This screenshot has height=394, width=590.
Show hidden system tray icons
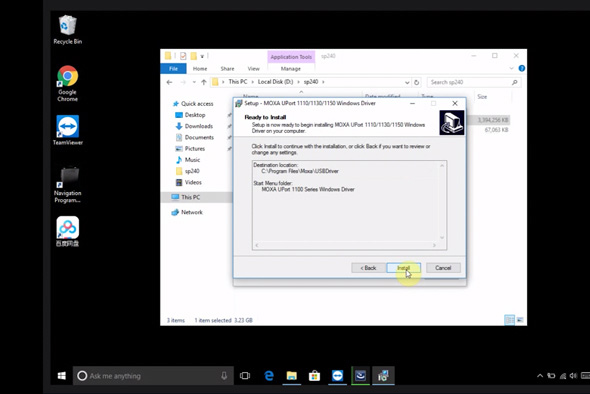click(x=540, y=376)
